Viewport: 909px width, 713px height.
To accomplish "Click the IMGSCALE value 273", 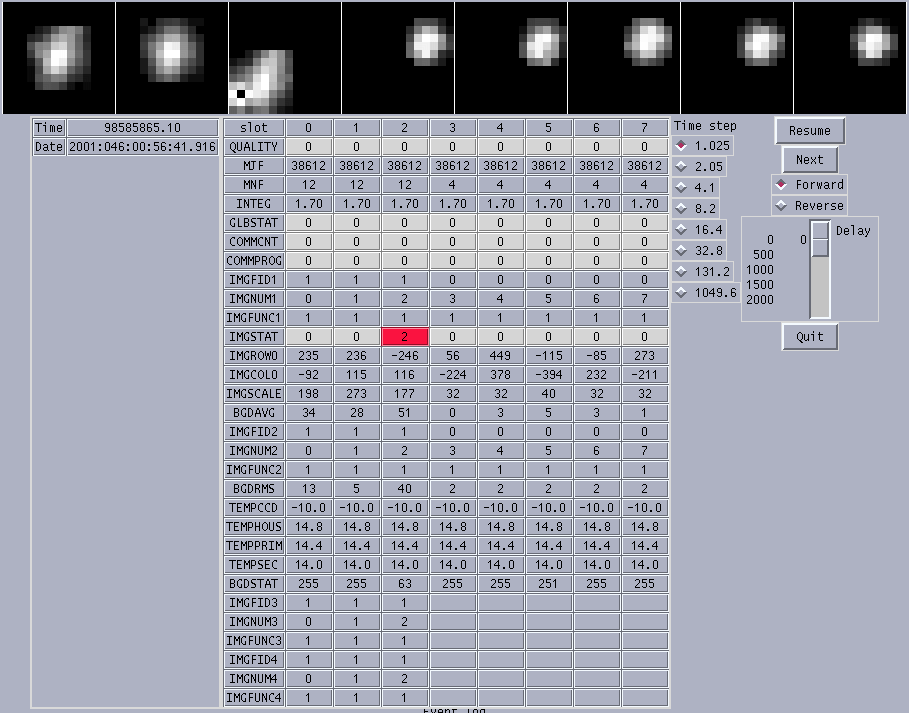I will tap(357, 394).
